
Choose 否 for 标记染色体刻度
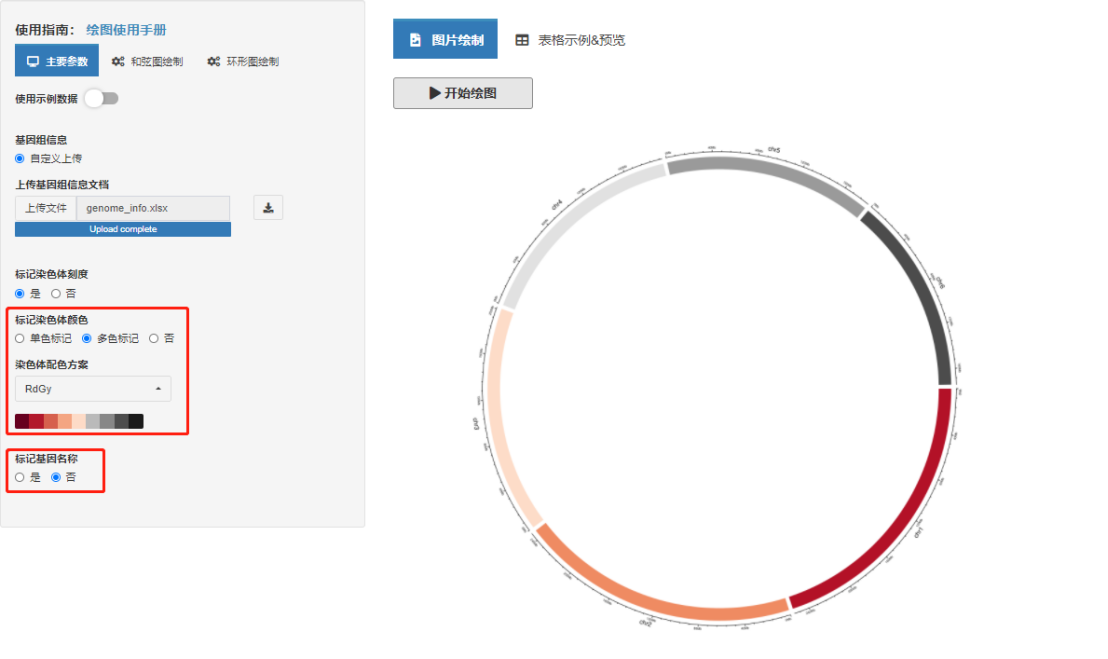pyautogui.click(x=56, y=294)
